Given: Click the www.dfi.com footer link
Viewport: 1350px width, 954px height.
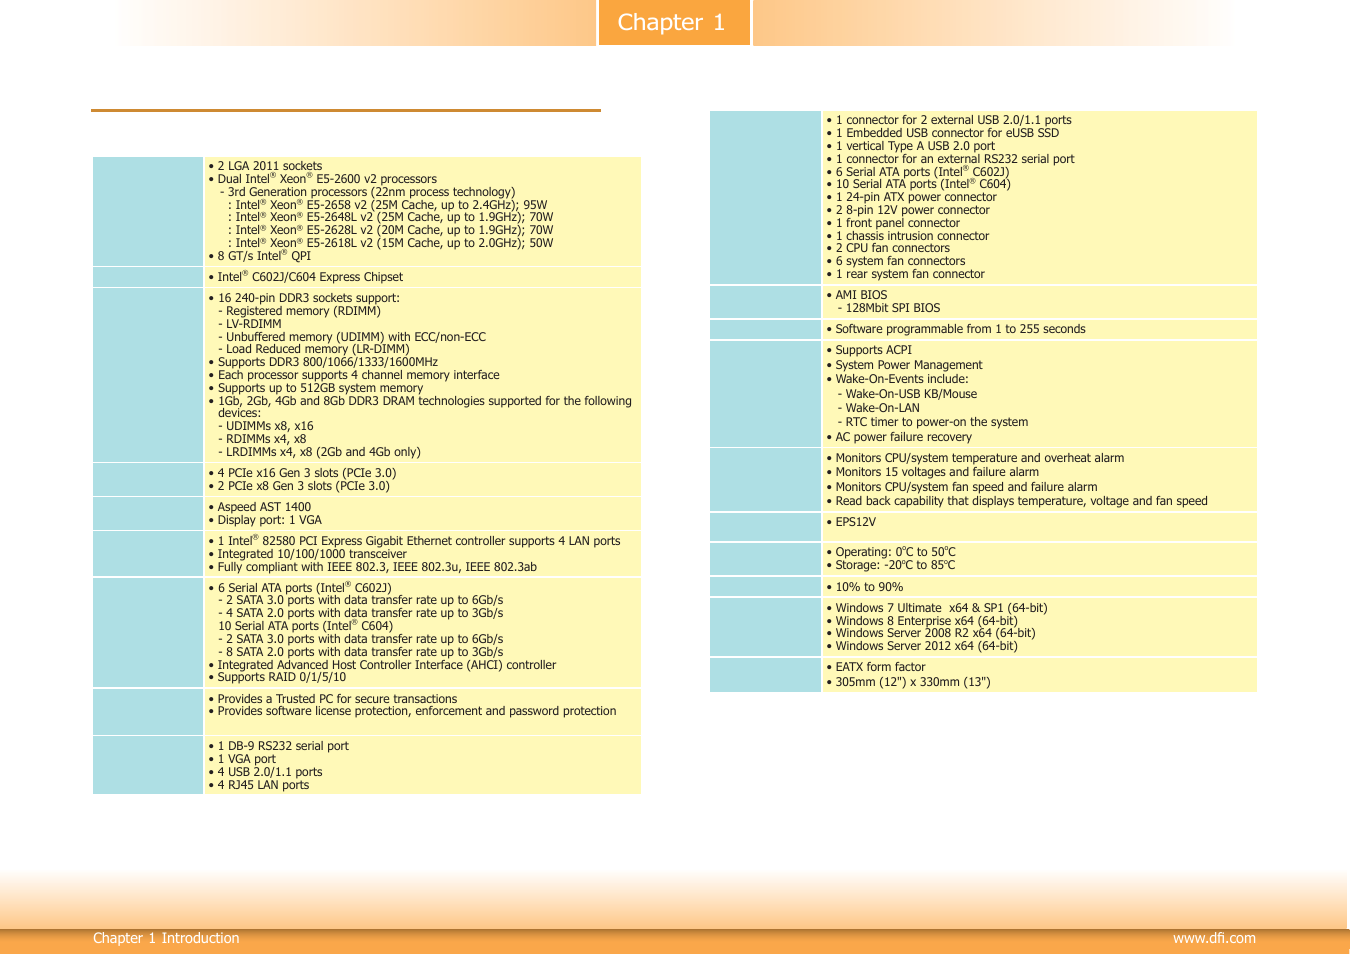Looking at the screenshot, I should tap(1214, 938).
